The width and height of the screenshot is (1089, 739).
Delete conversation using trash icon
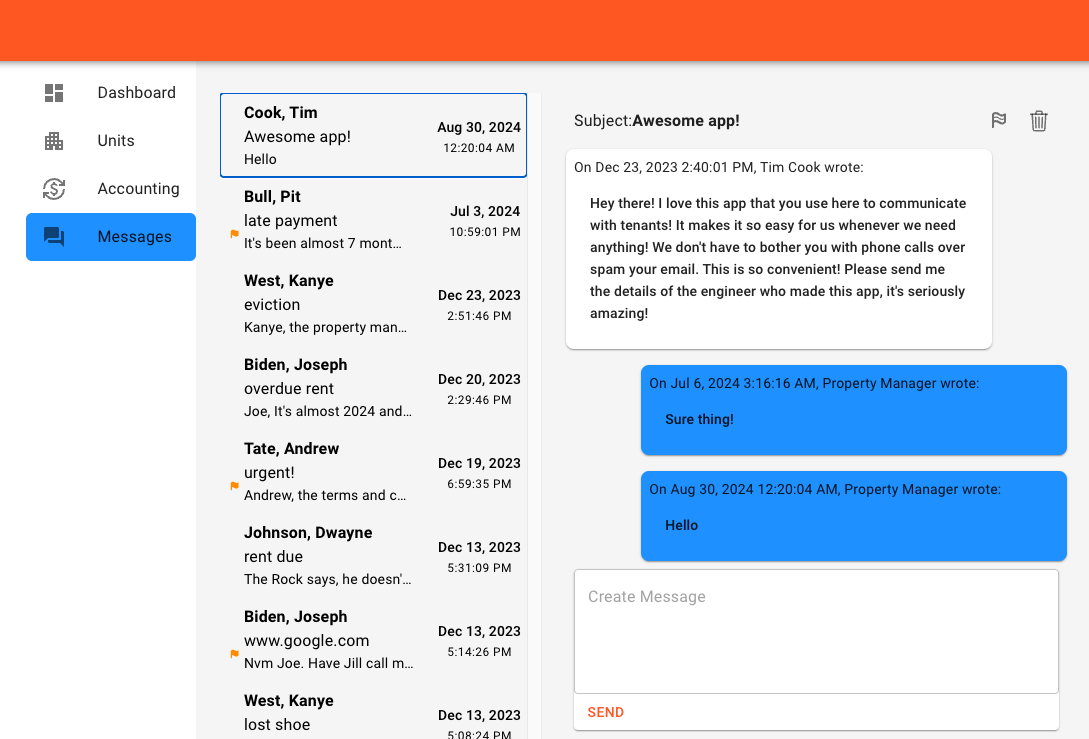pos(1039,121)
